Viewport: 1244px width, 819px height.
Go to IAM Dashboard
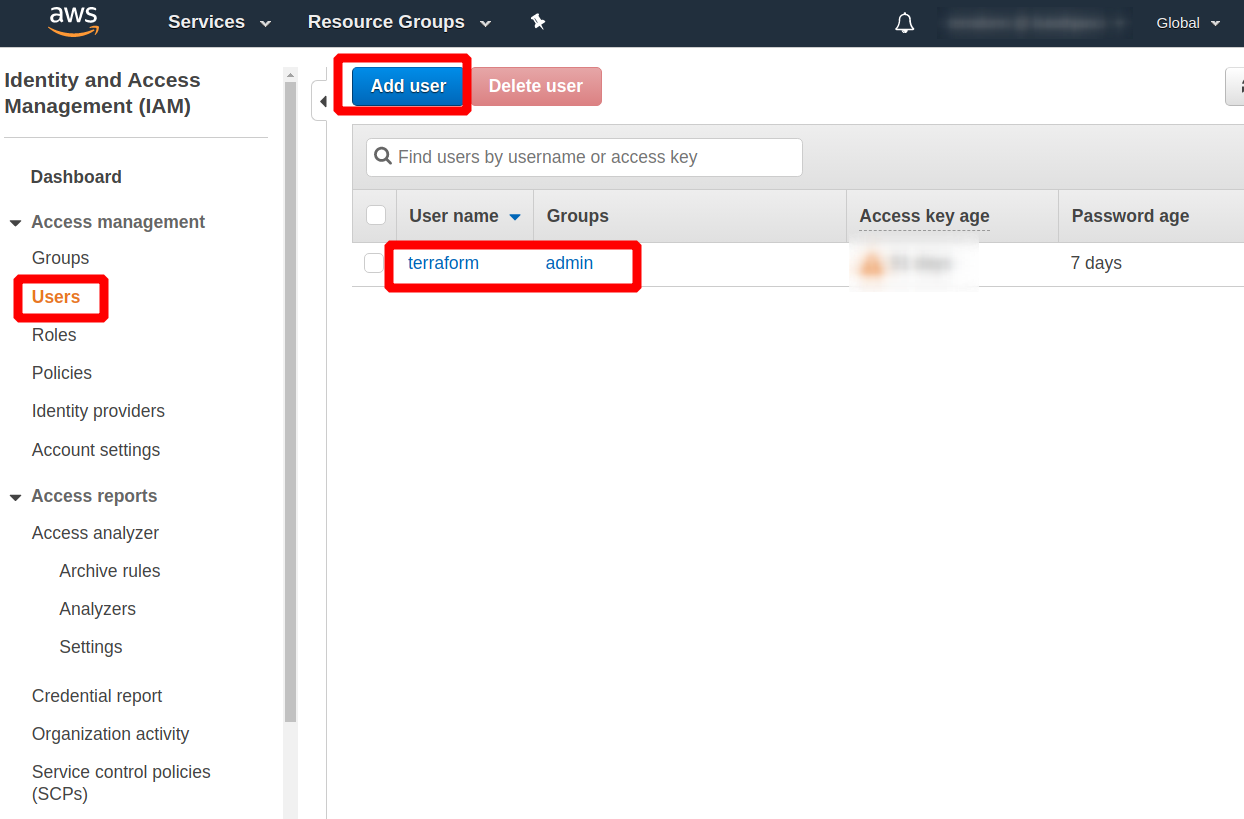[76, 177]
